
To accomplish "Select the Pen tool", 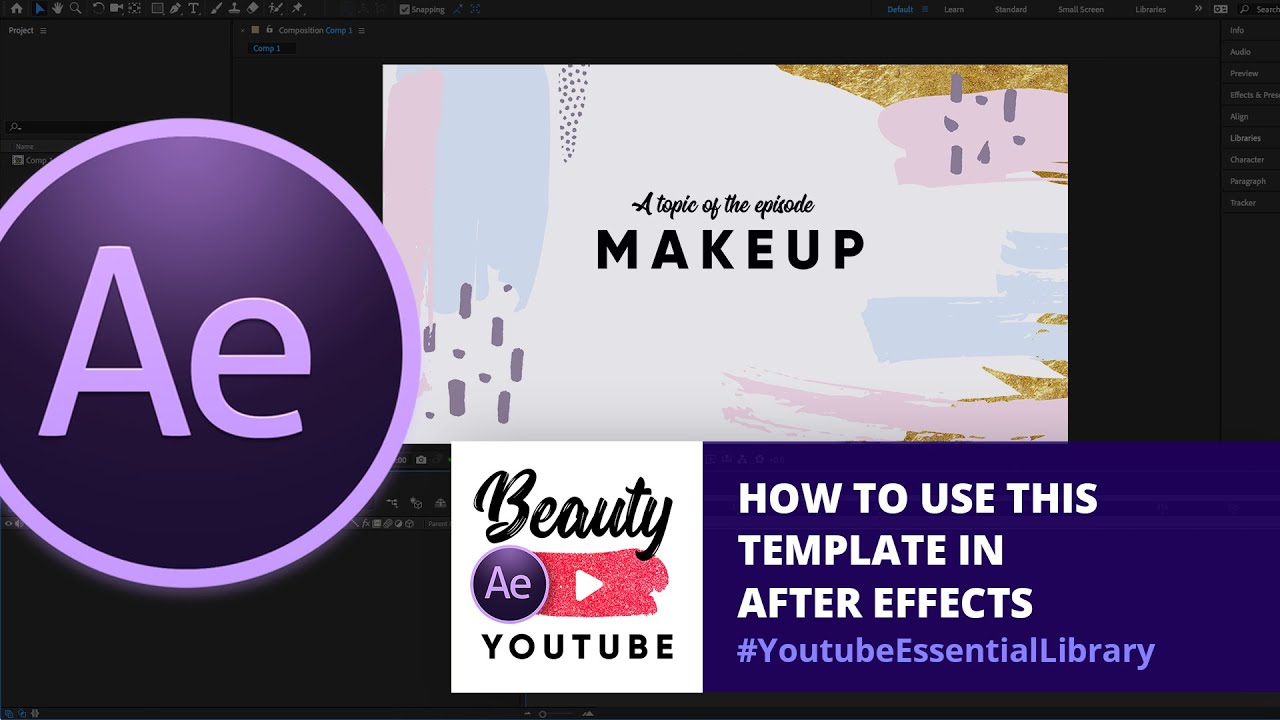I will click(177, 9).
